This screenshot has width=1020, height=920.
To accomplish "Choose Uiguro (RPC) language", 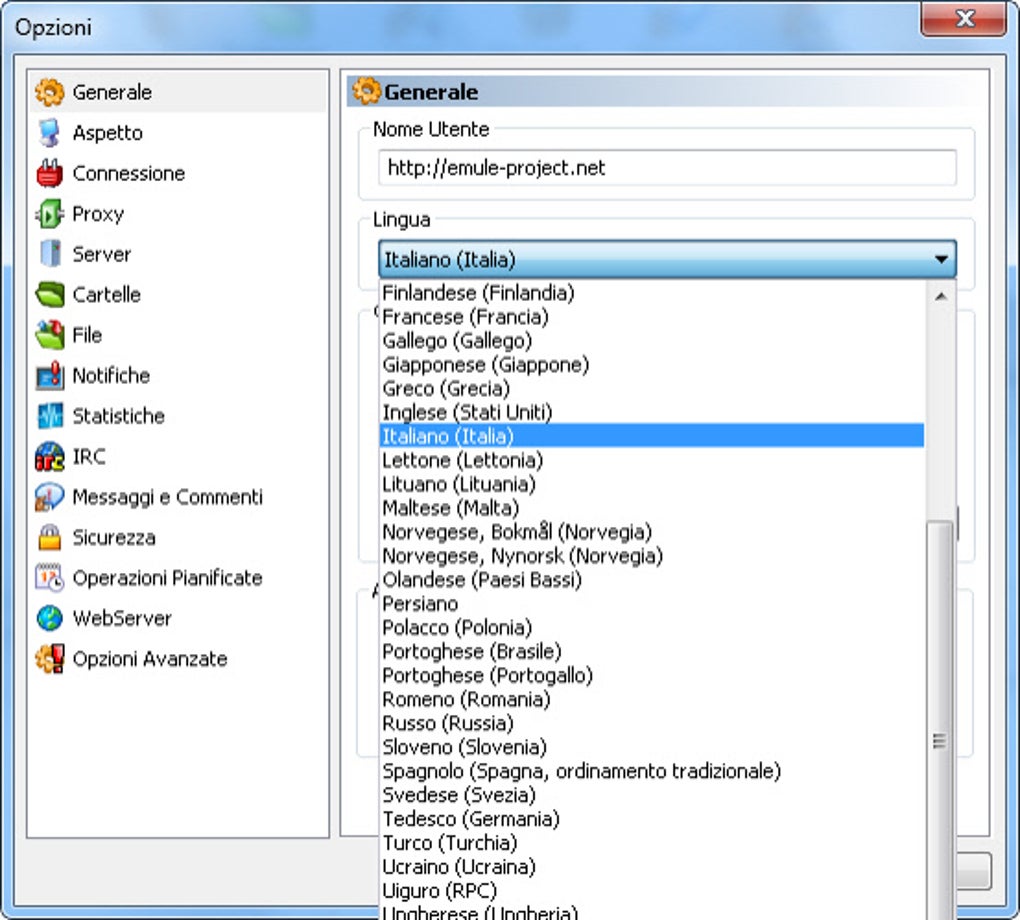I will 652,891.
